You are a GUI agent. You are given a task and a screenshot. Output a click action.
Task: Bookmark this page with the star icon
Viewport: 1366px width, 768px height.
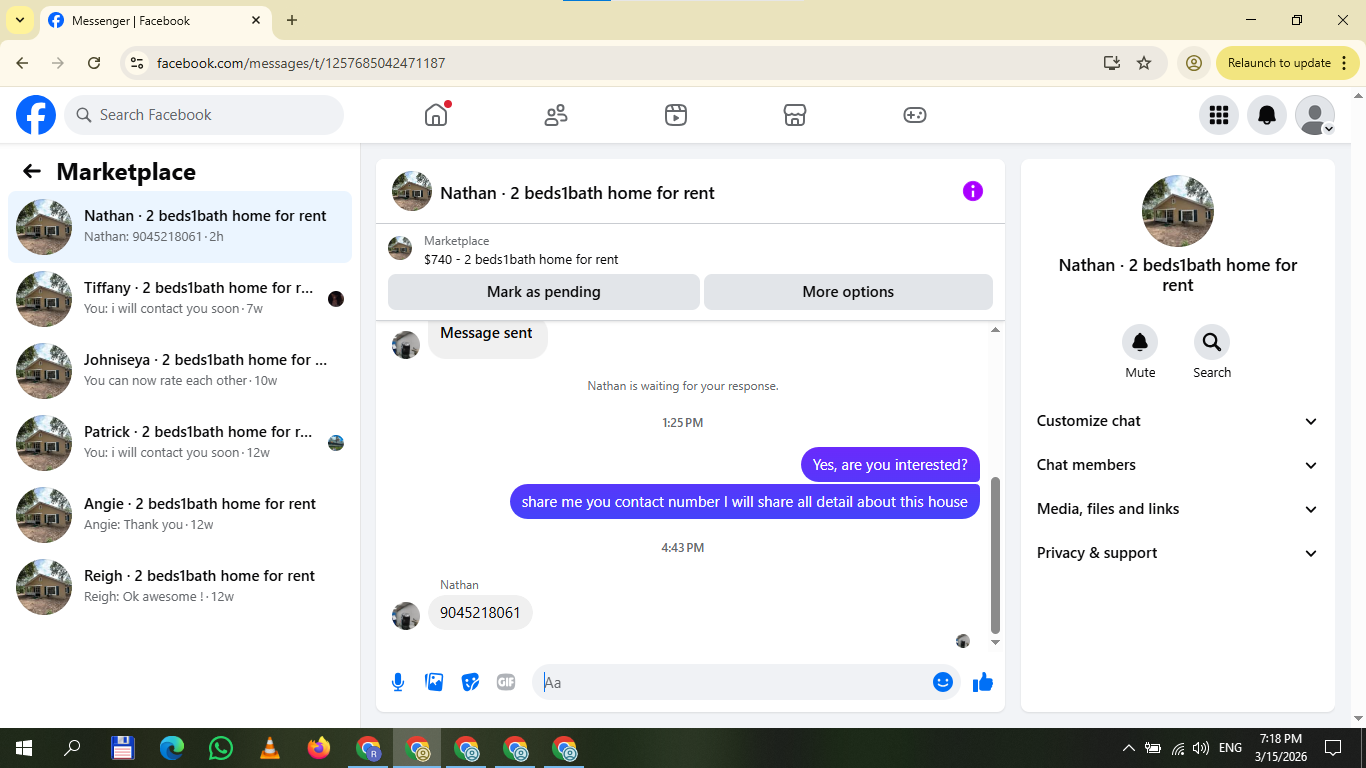[x=1144, y=63]
